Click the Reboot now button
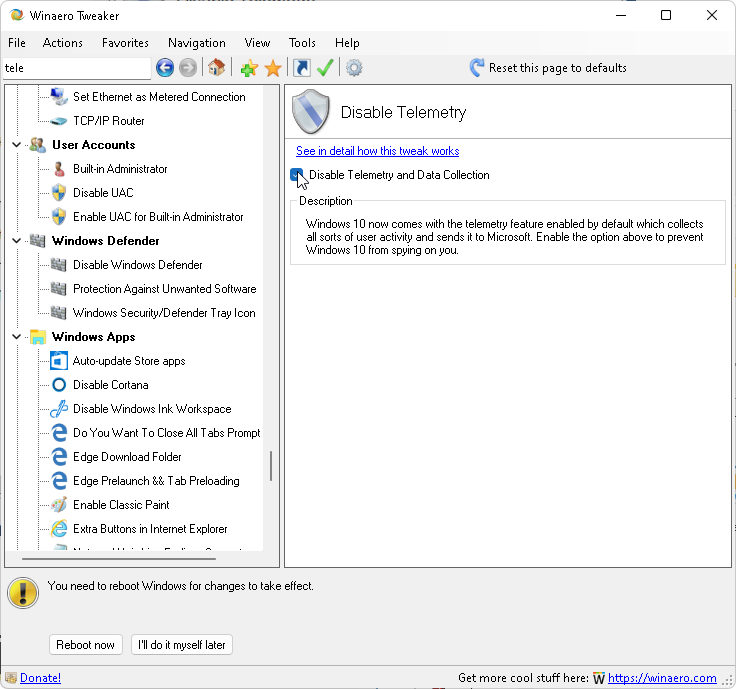The height and width of the screenshot is (689, 736). point(85,645)
